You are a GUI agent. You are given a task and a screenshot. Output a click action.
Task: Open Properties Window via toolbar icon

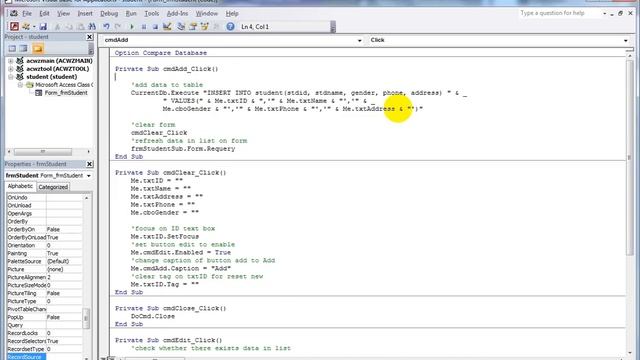click(193, 27)
